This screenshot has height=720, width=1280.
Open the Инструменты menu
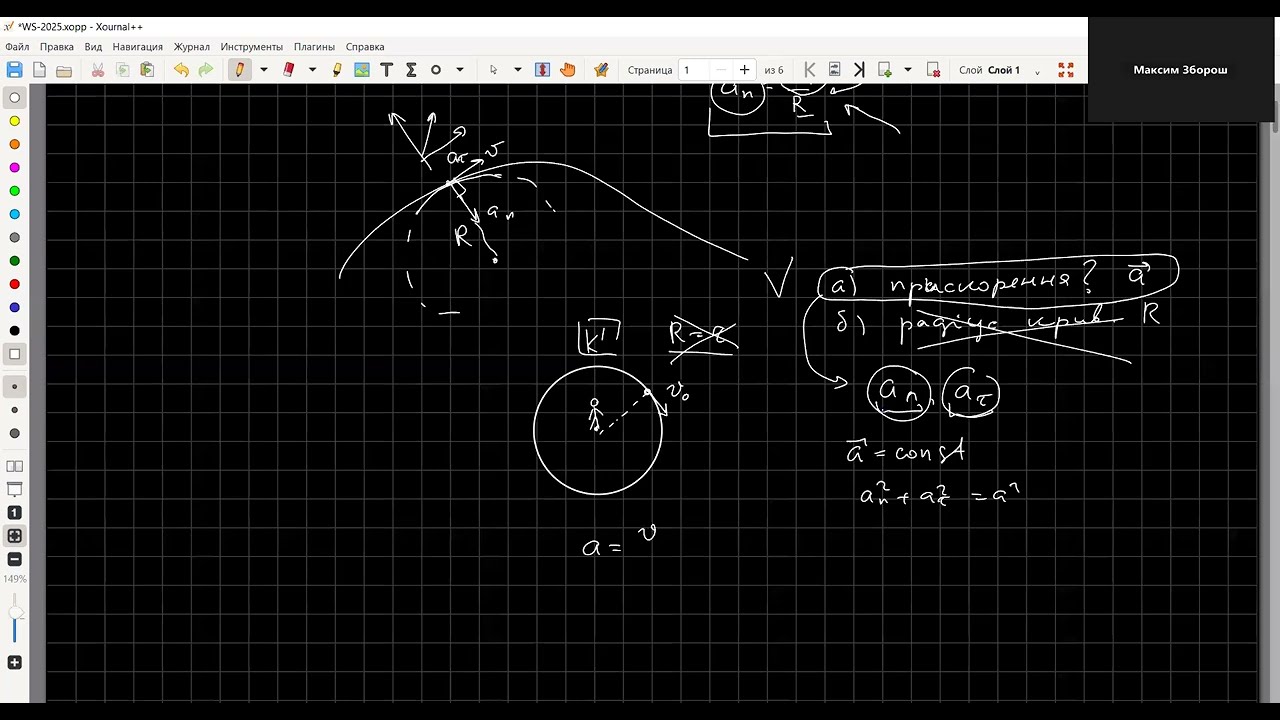tap(252, 46)
